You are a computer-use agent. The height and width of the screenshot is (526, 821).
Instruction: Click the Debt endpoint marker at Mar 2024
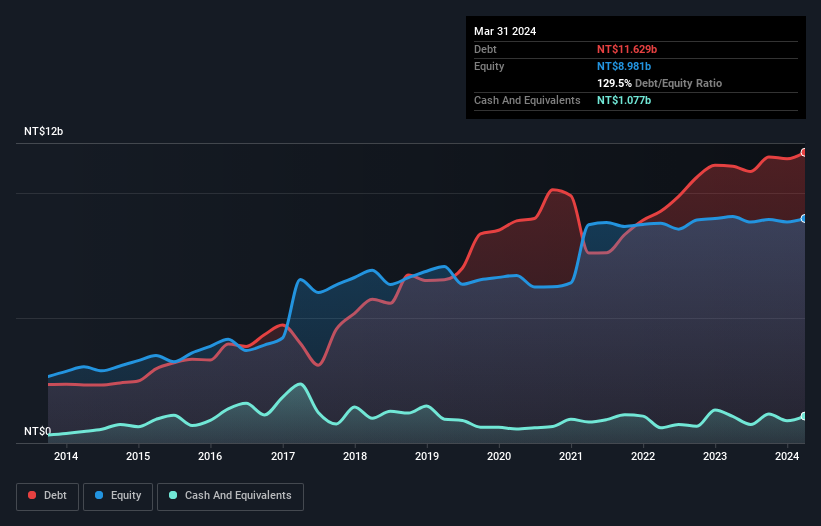coord(804,152)
